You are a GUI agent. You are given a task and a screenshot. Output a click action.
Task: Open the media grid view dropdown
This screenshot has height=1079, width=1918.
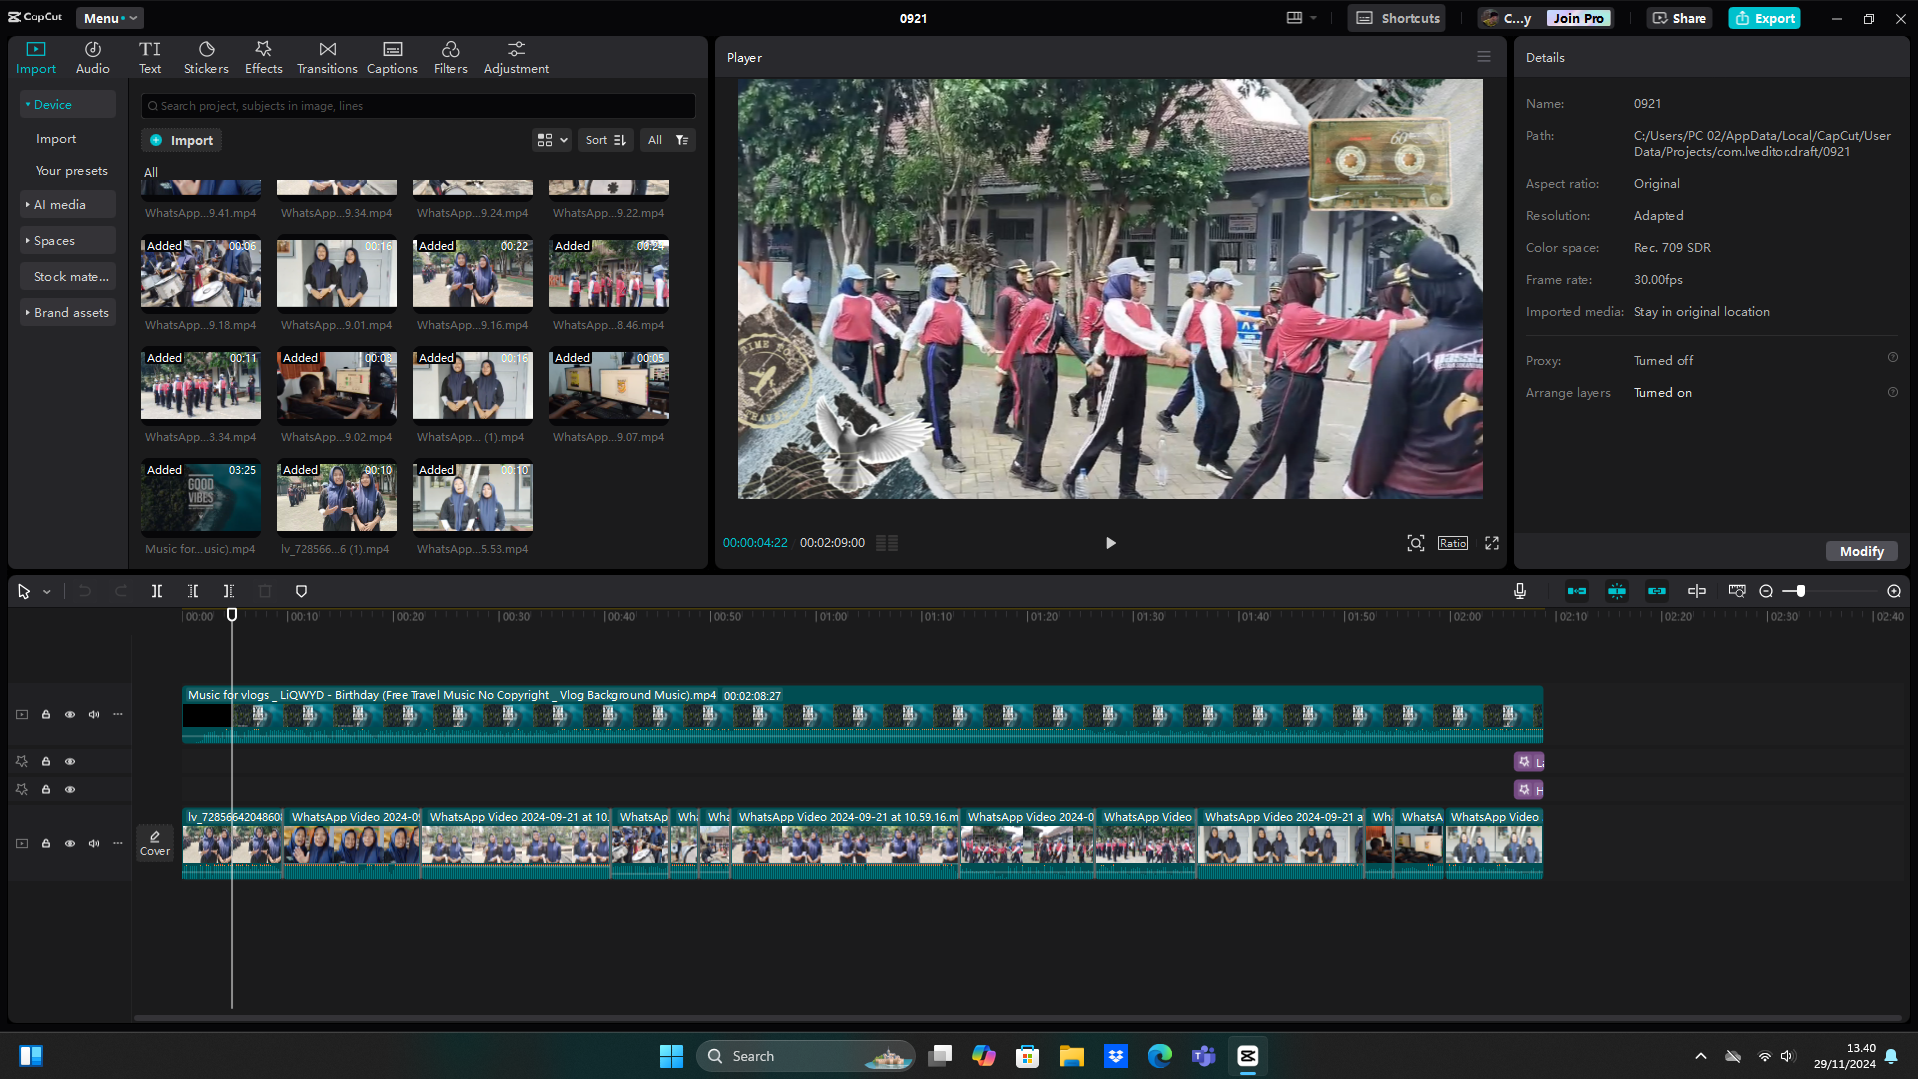(552, 140)
